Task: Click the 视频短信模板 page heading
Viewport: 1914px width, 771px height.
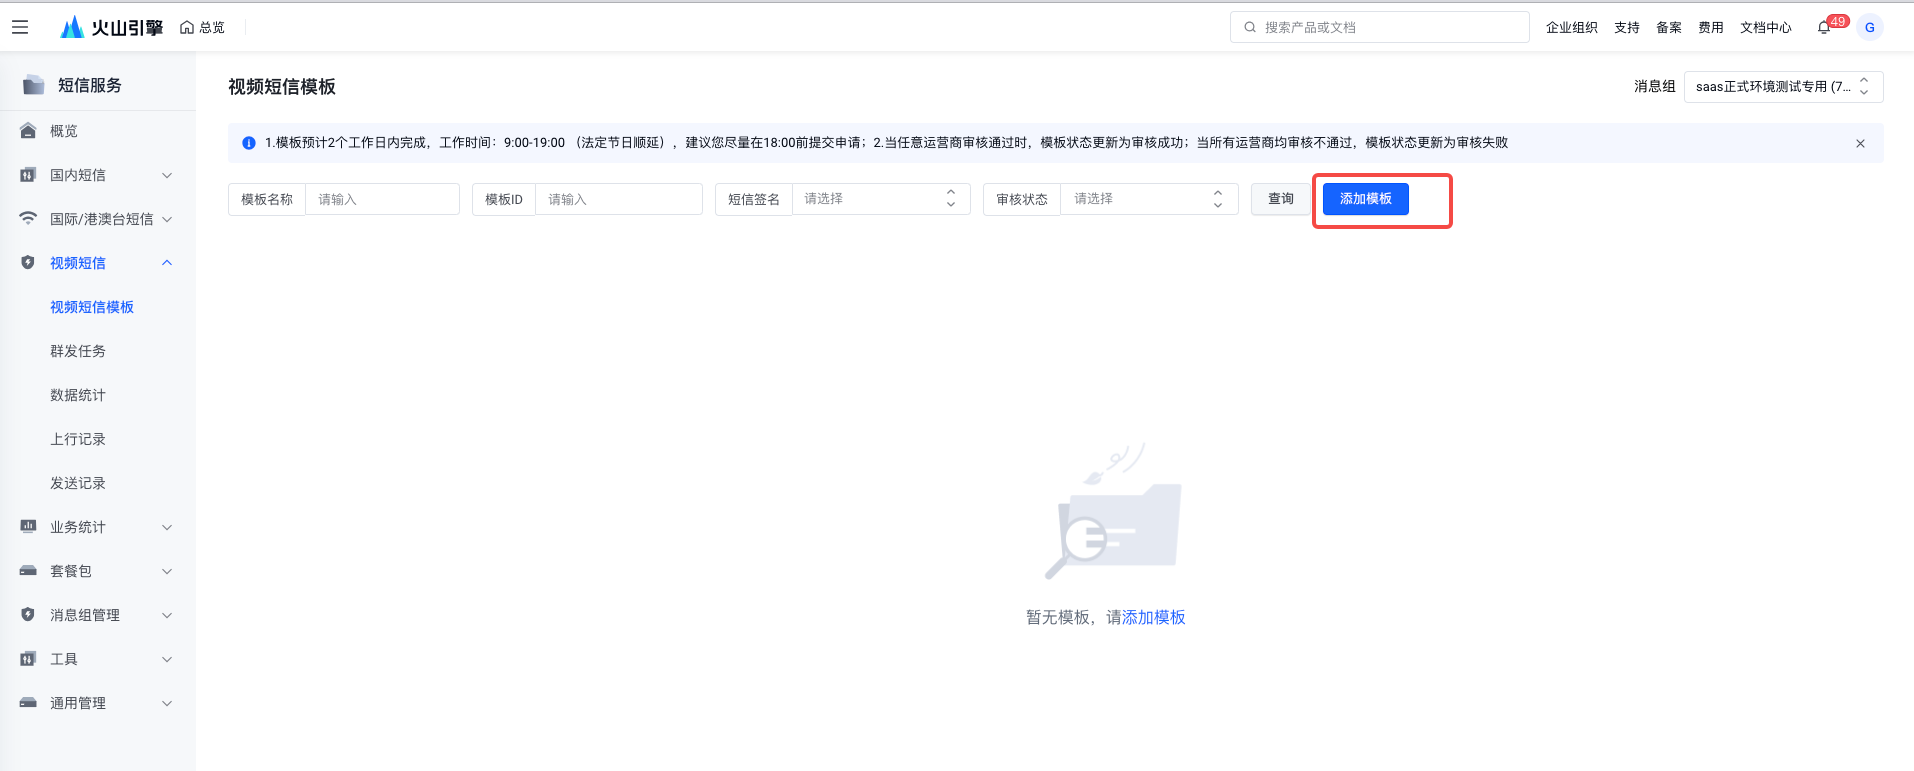Action: pyautogui.click(x=282, y=87)
